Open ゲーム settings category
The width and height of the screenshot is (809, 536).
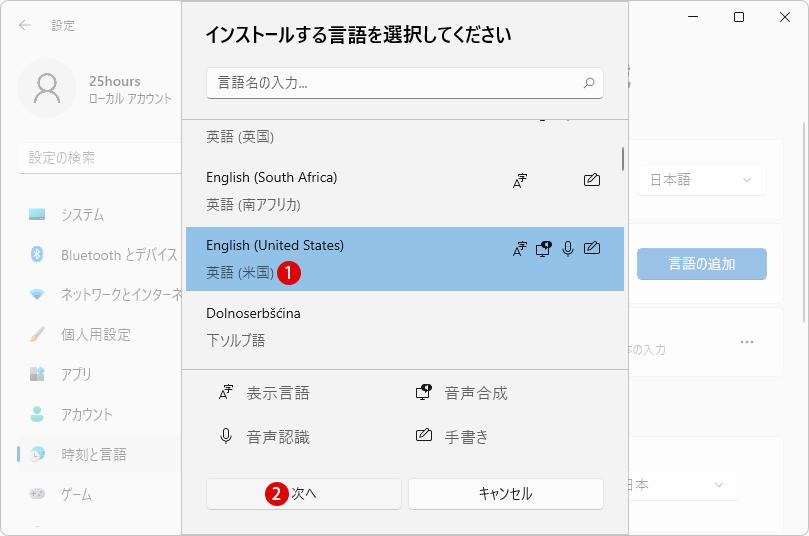click(x=100, y=494)
